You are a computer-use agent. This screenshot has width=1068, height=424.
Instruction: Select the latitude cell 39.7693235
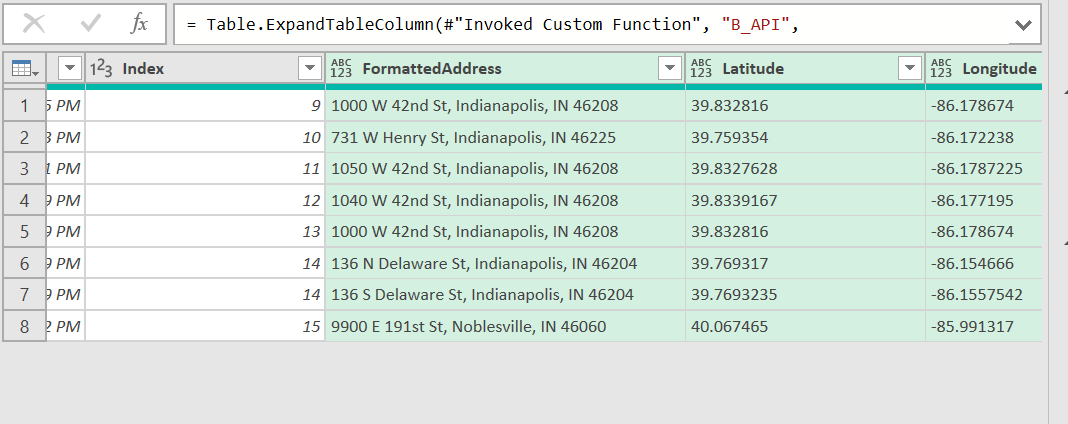coord(805,295)
